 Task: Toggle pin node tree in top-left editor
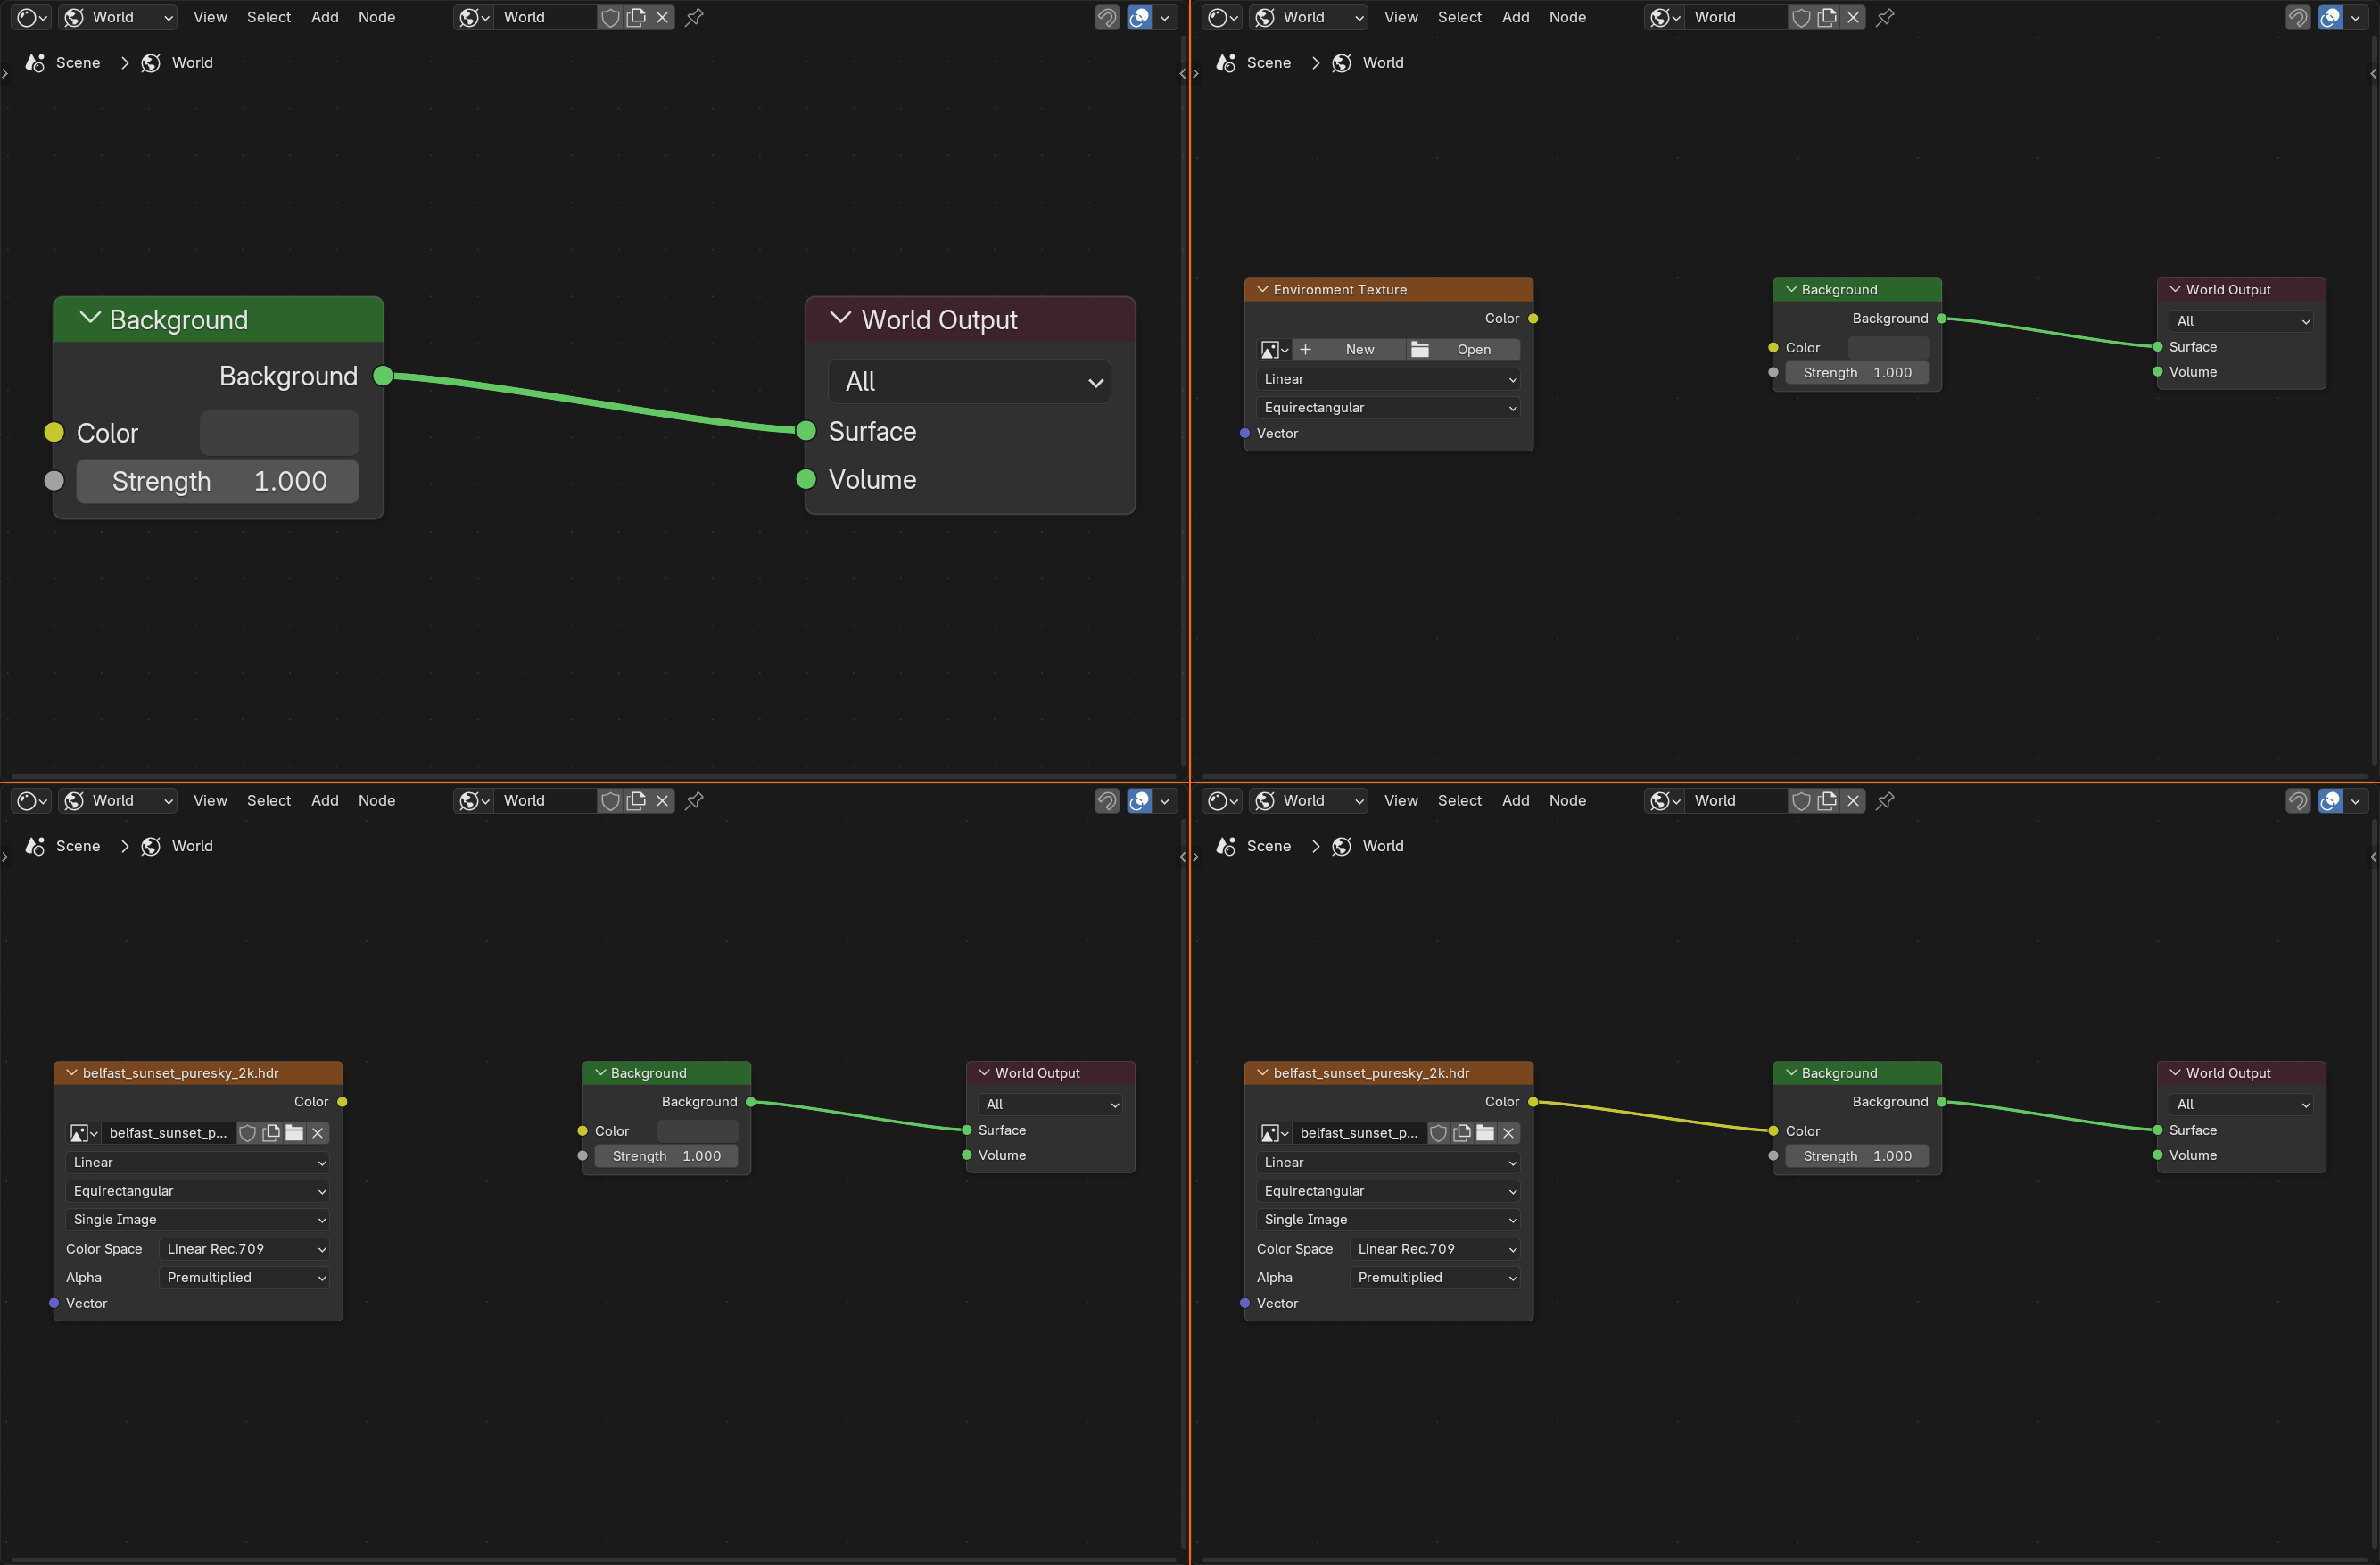(694, 17)
